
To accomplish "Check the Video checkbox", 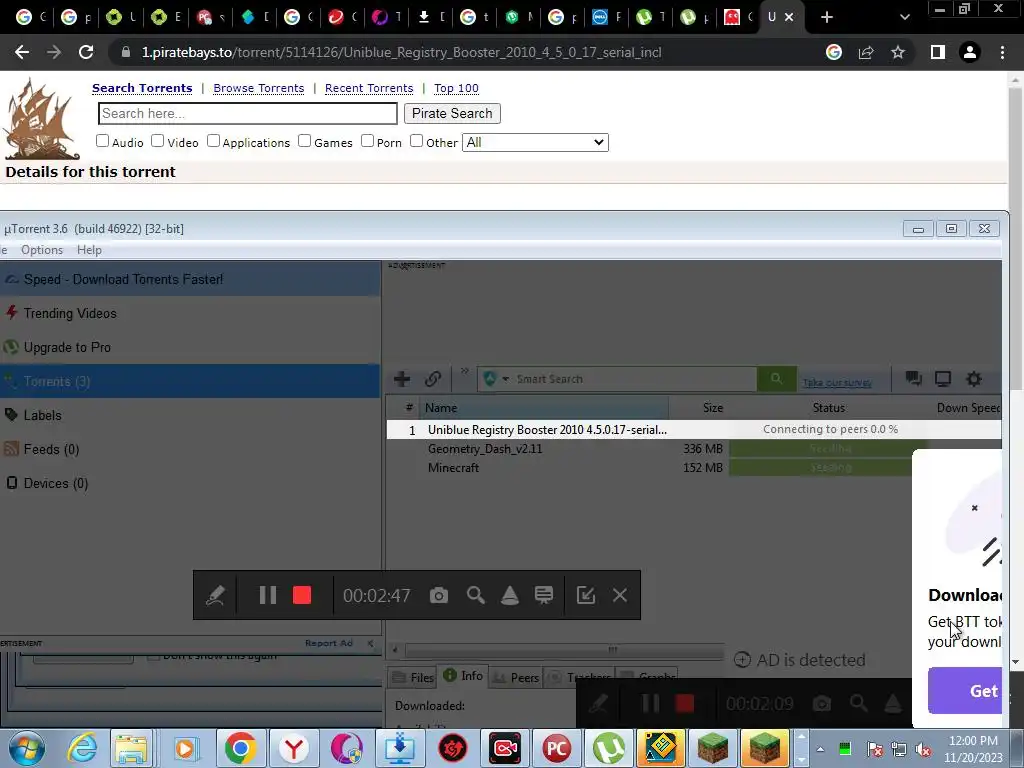I will (157, 141).
